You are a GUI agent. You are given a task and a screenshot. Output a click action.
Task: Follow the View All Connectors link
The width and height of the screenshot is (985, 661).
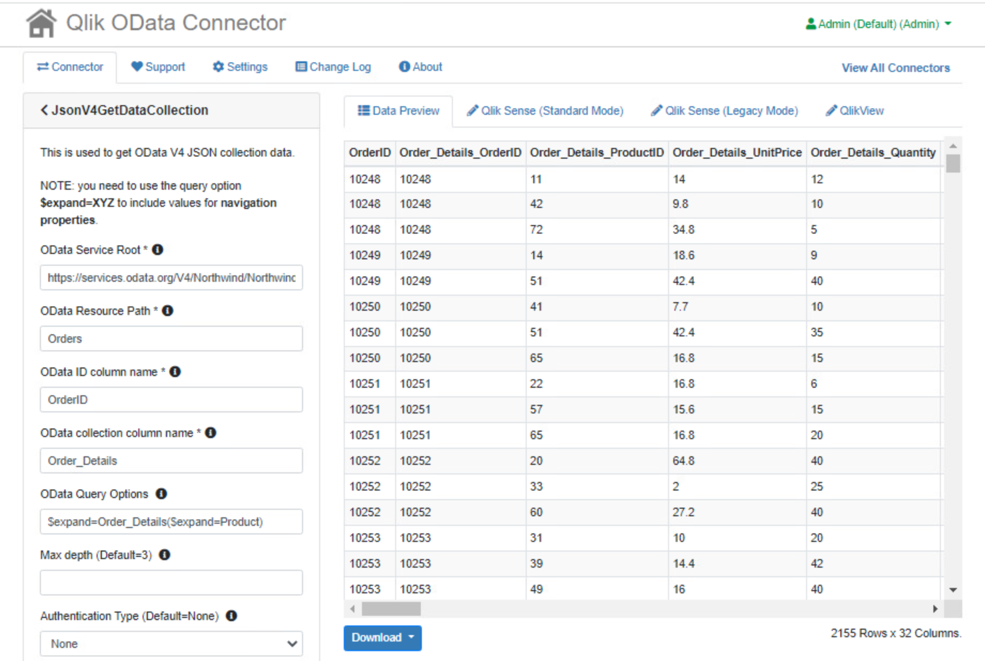(x=895, y=68)
